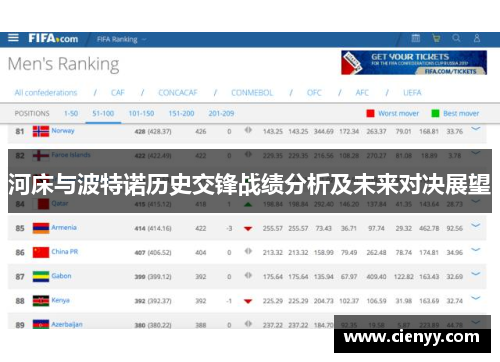Select the All confederations filter

[x=46, y=93]
